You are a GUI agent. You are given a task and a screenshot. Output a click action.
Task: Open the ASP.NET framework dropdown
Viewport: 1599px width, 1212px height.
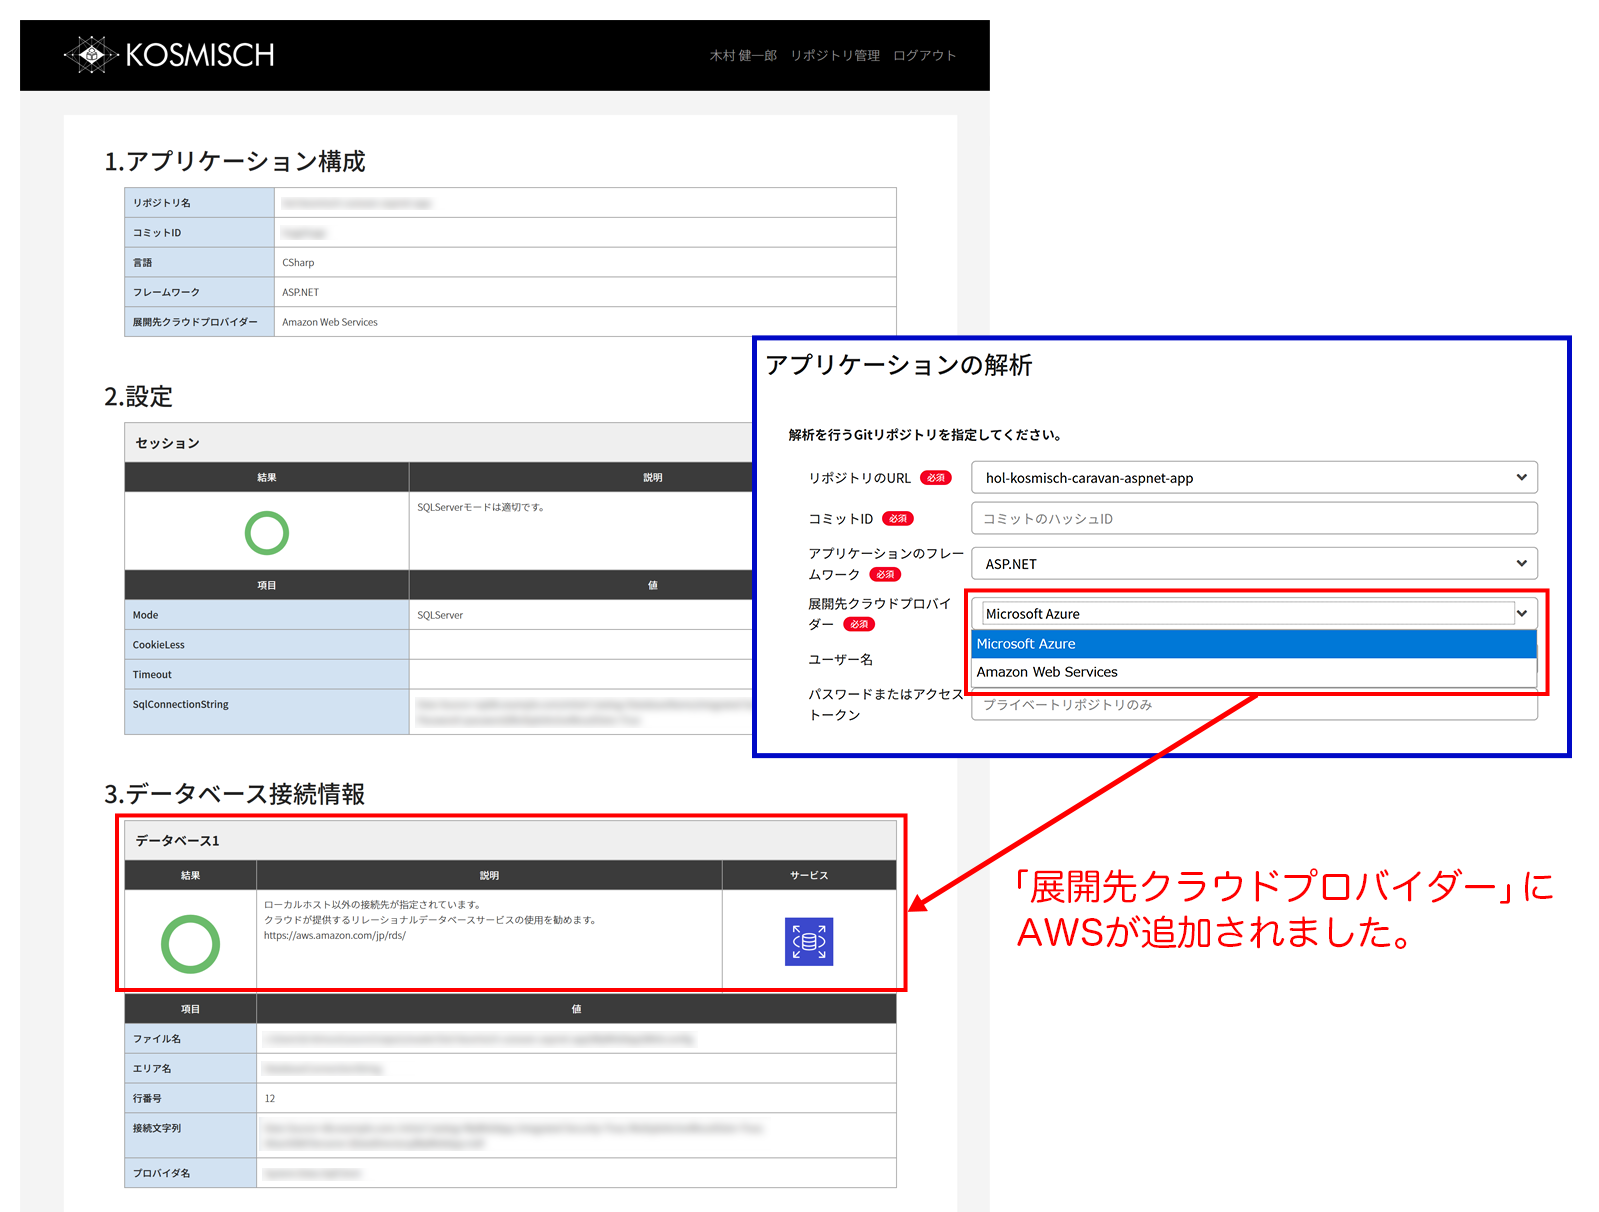[x=1254, y=563]
